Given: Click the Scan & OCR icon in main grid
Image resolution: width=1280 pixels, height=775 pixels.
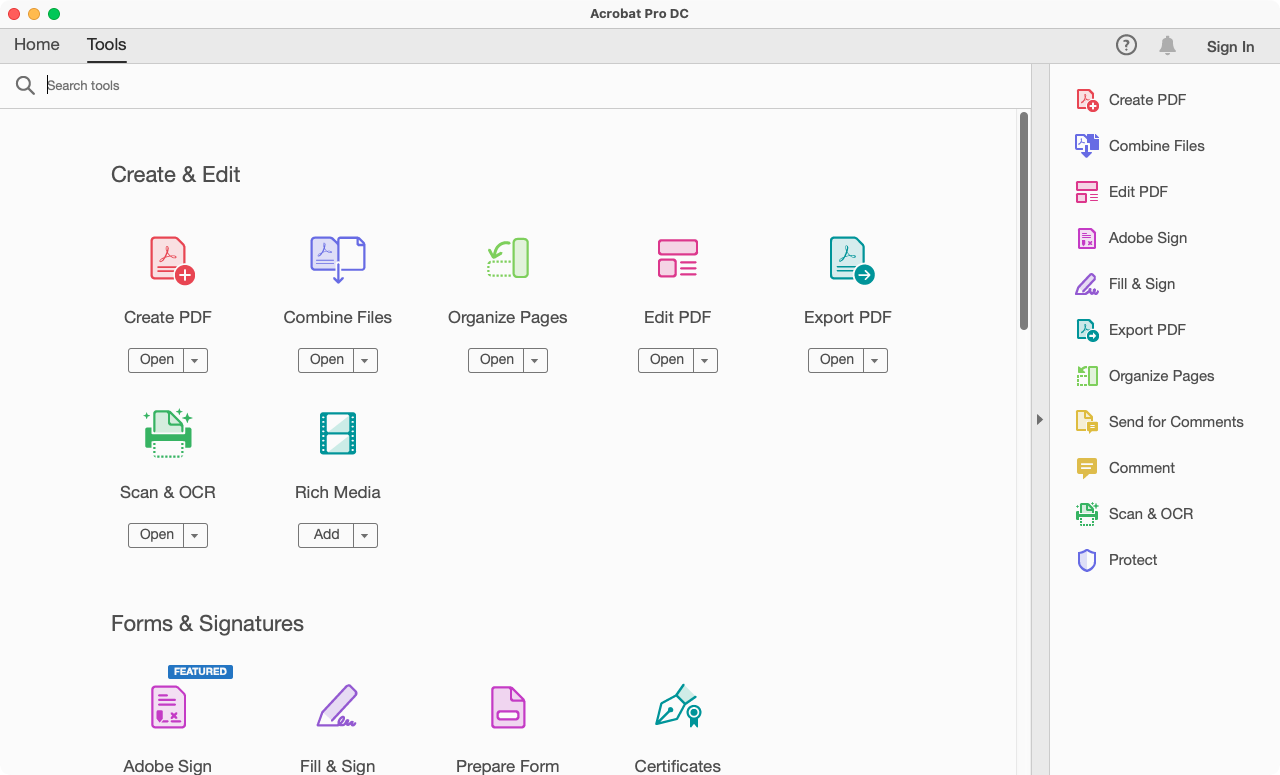Looking at the screenshot, I should point(168,434).
